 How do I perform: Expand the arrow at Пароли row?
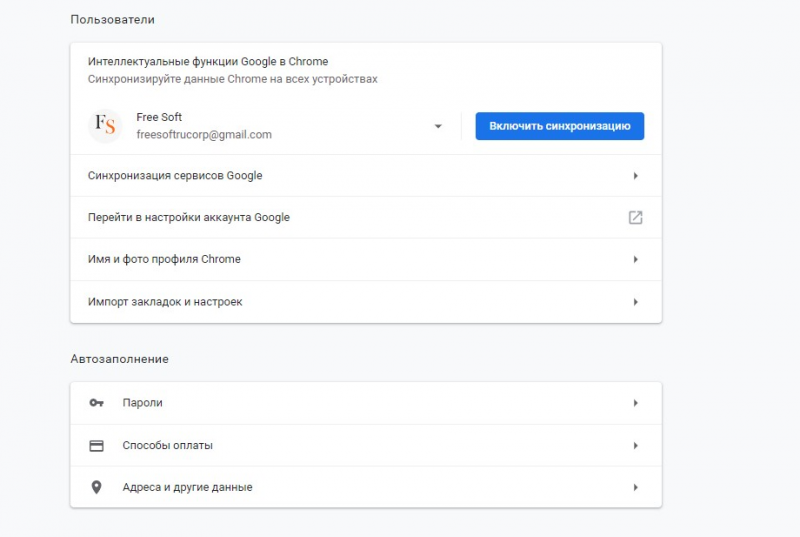pos(636,403)
